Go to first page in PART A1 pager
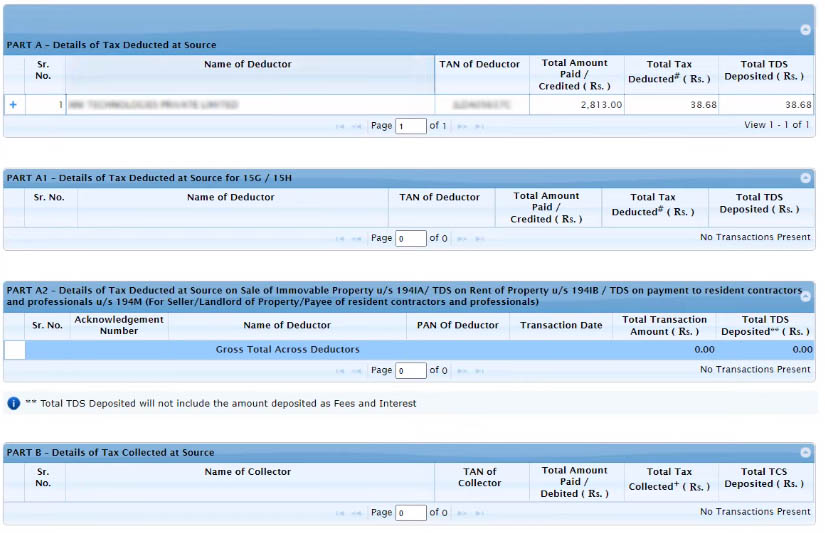The height and width of the screenshot is (533, 825). pyautogui.click(x=340, y=239)
